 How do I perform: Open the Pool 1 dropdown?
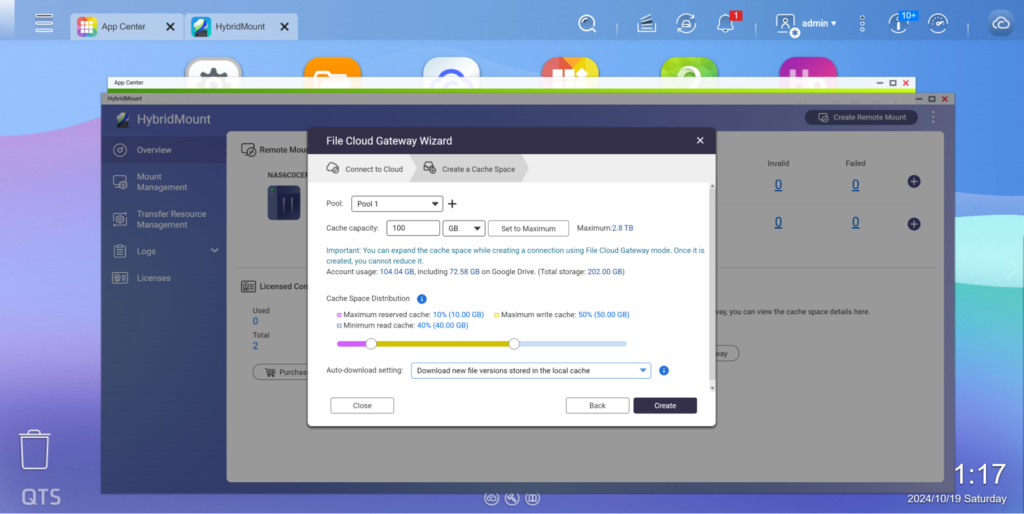pos(397,204)
